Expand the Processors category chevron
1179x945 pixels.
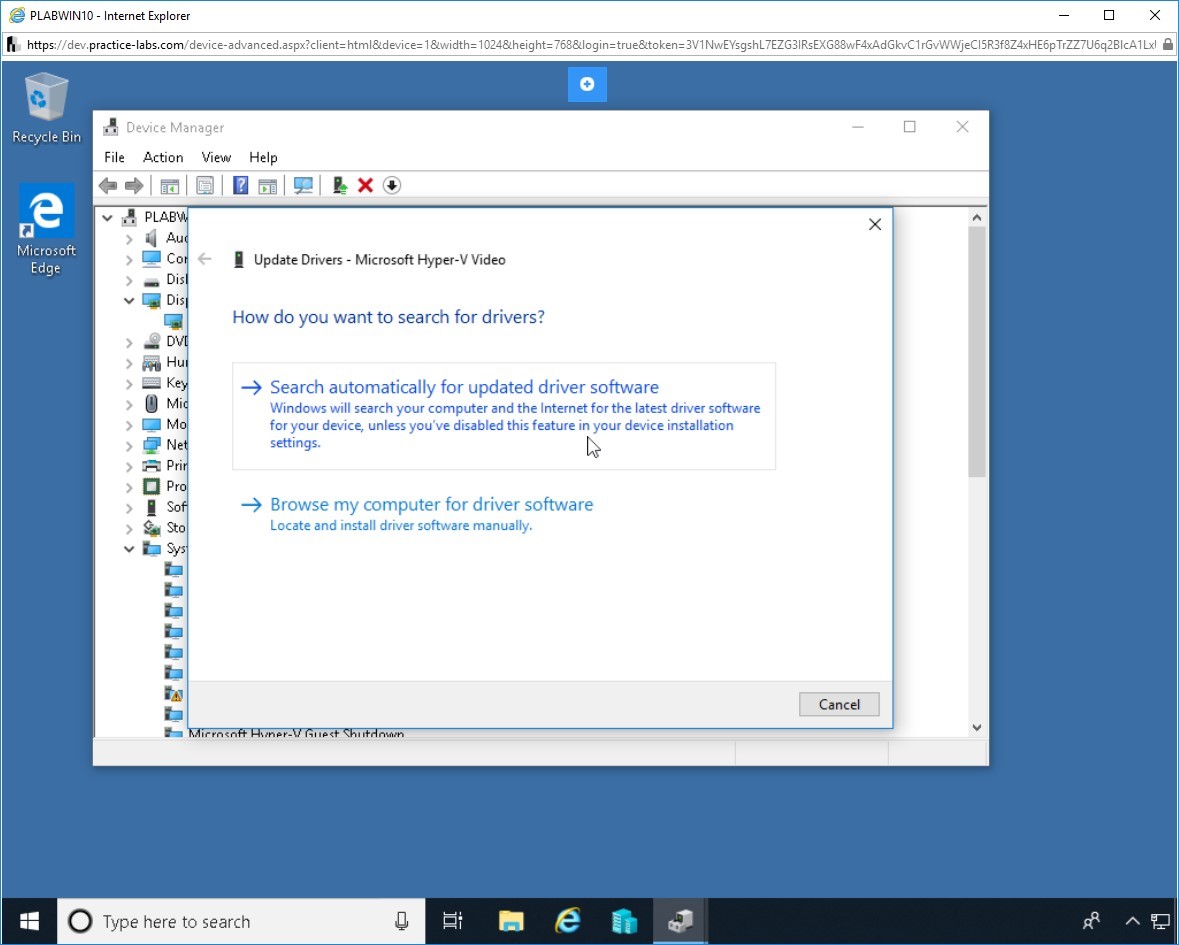click(129, 487)
